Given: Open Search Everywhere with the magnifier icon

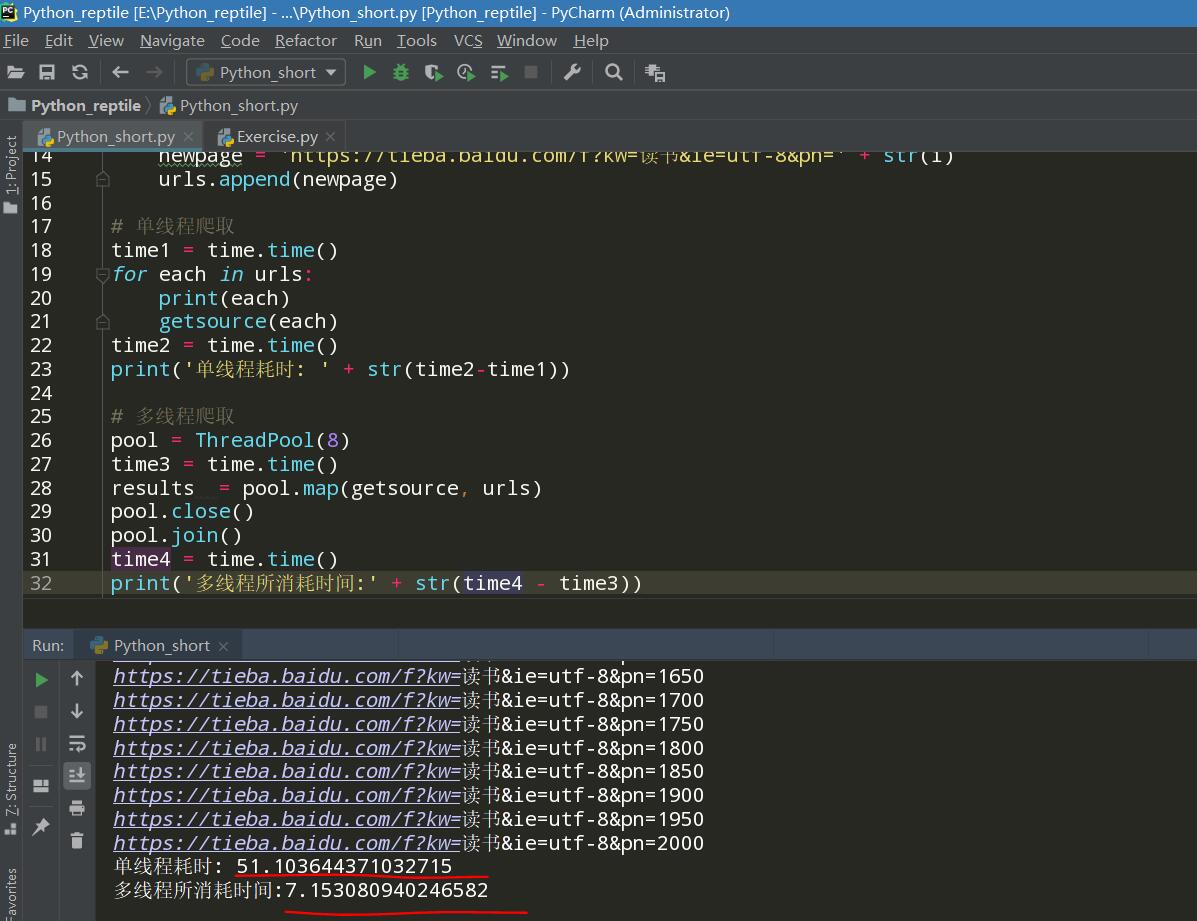Looking at the screenshot, I should click(x=613, y=71).
